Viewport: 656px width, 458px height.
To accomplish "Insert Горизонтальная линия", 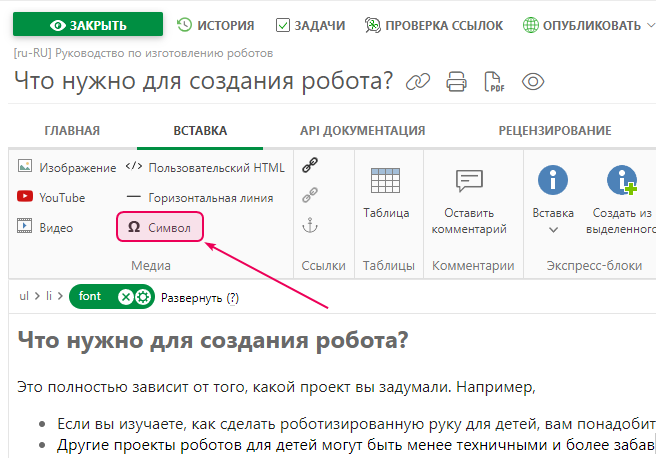I will (199, 197).
